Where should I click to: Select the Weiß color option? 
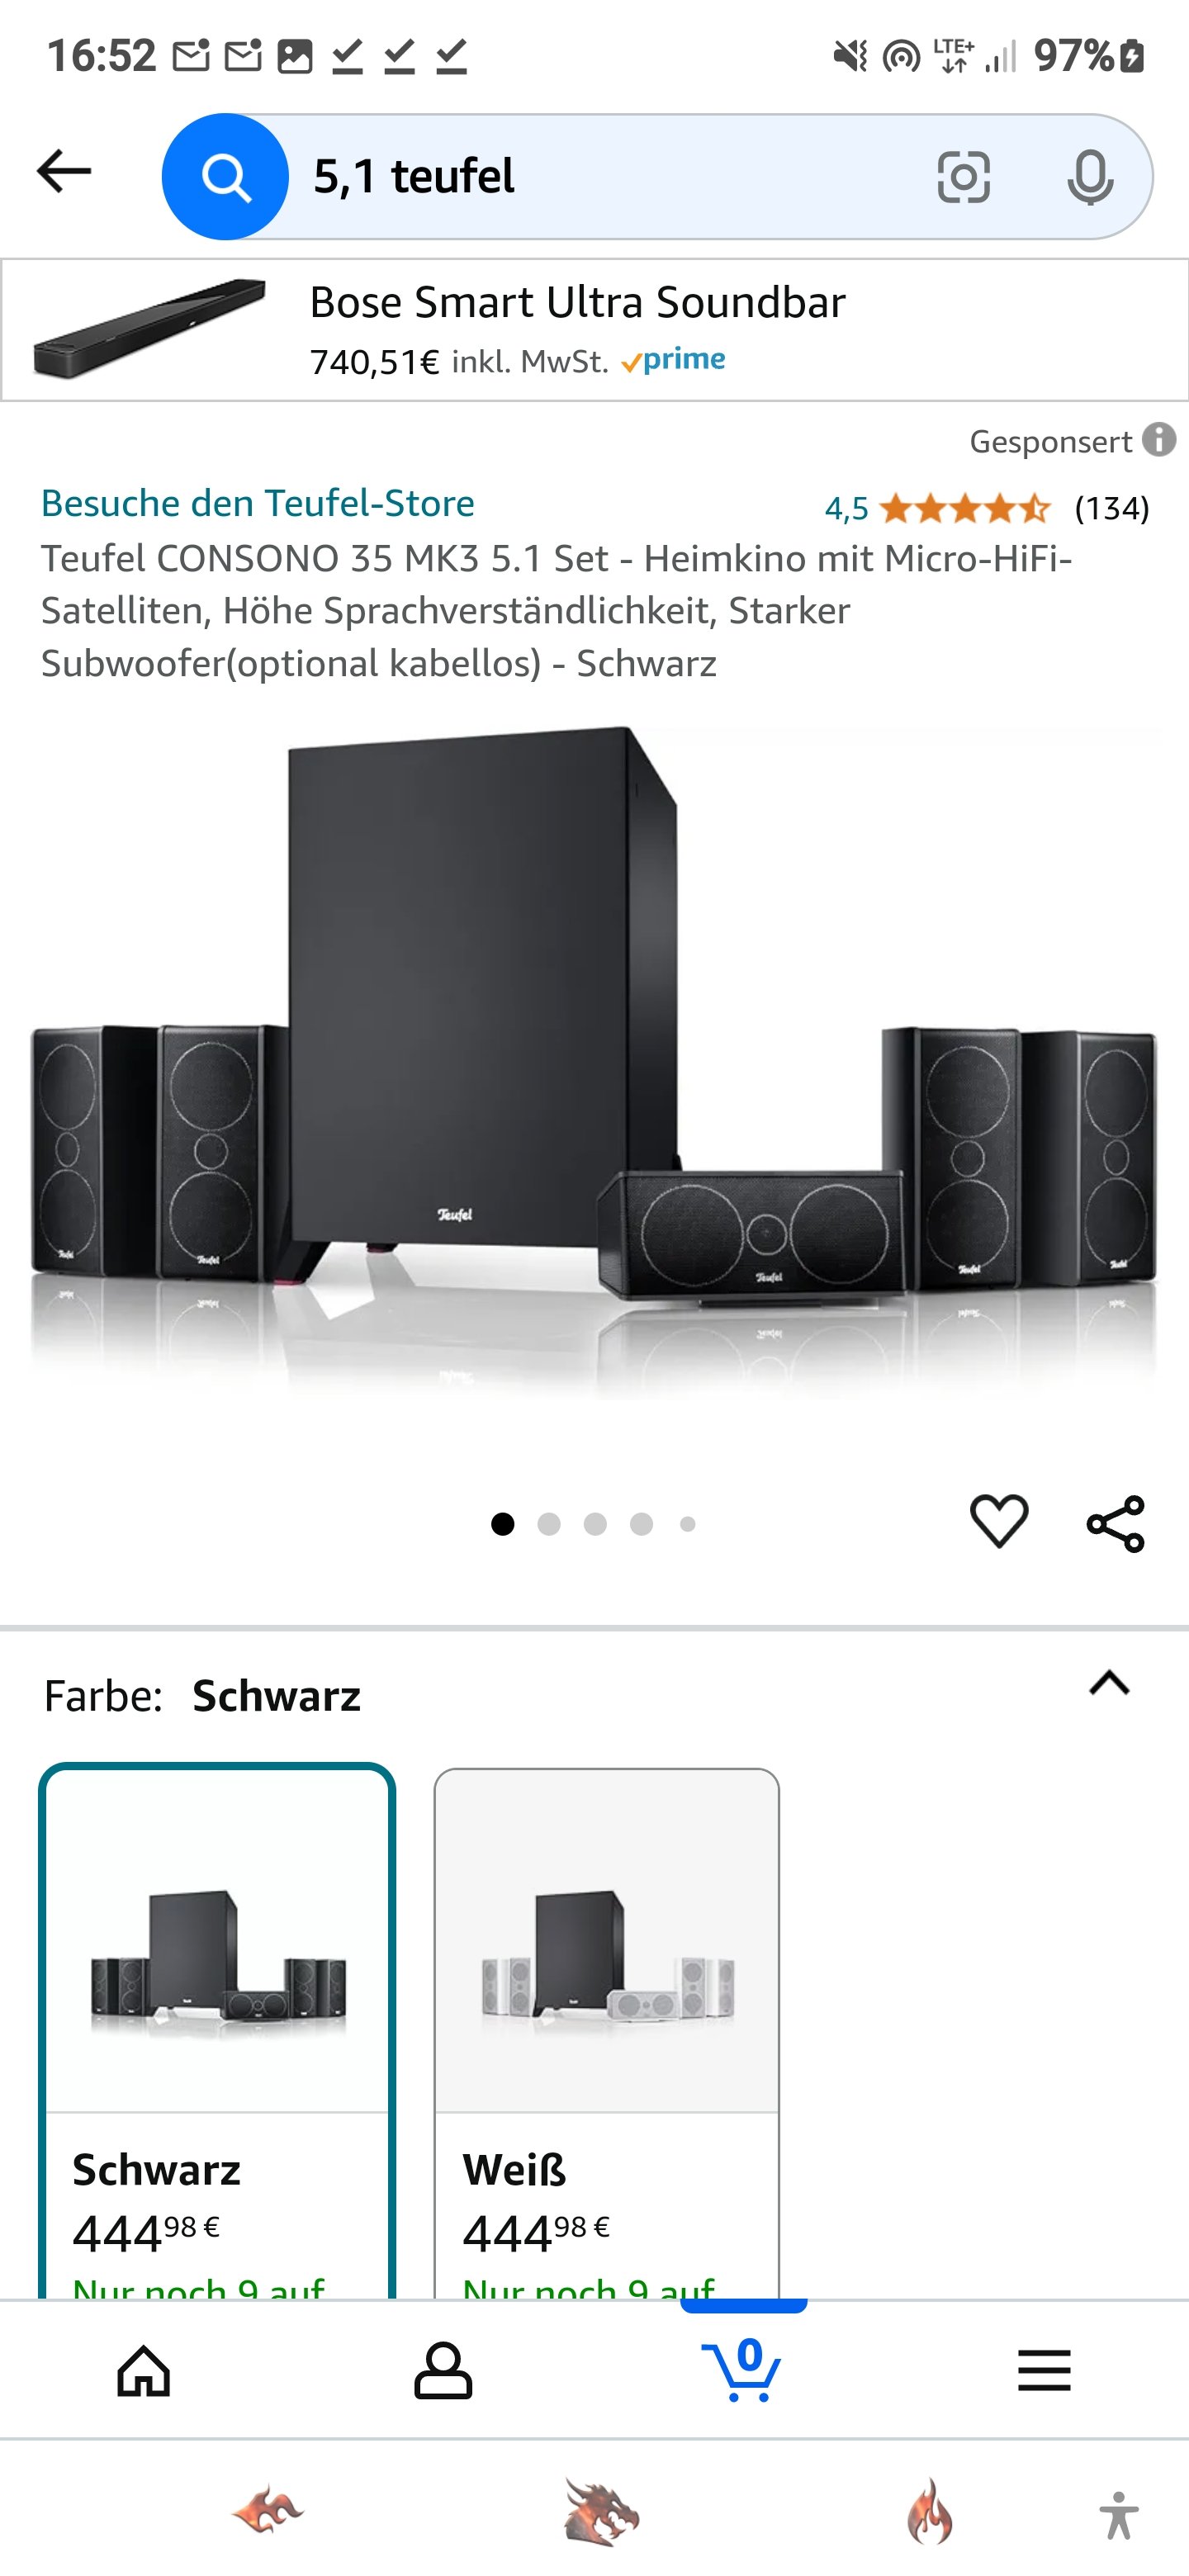(x=606, y=2031)
